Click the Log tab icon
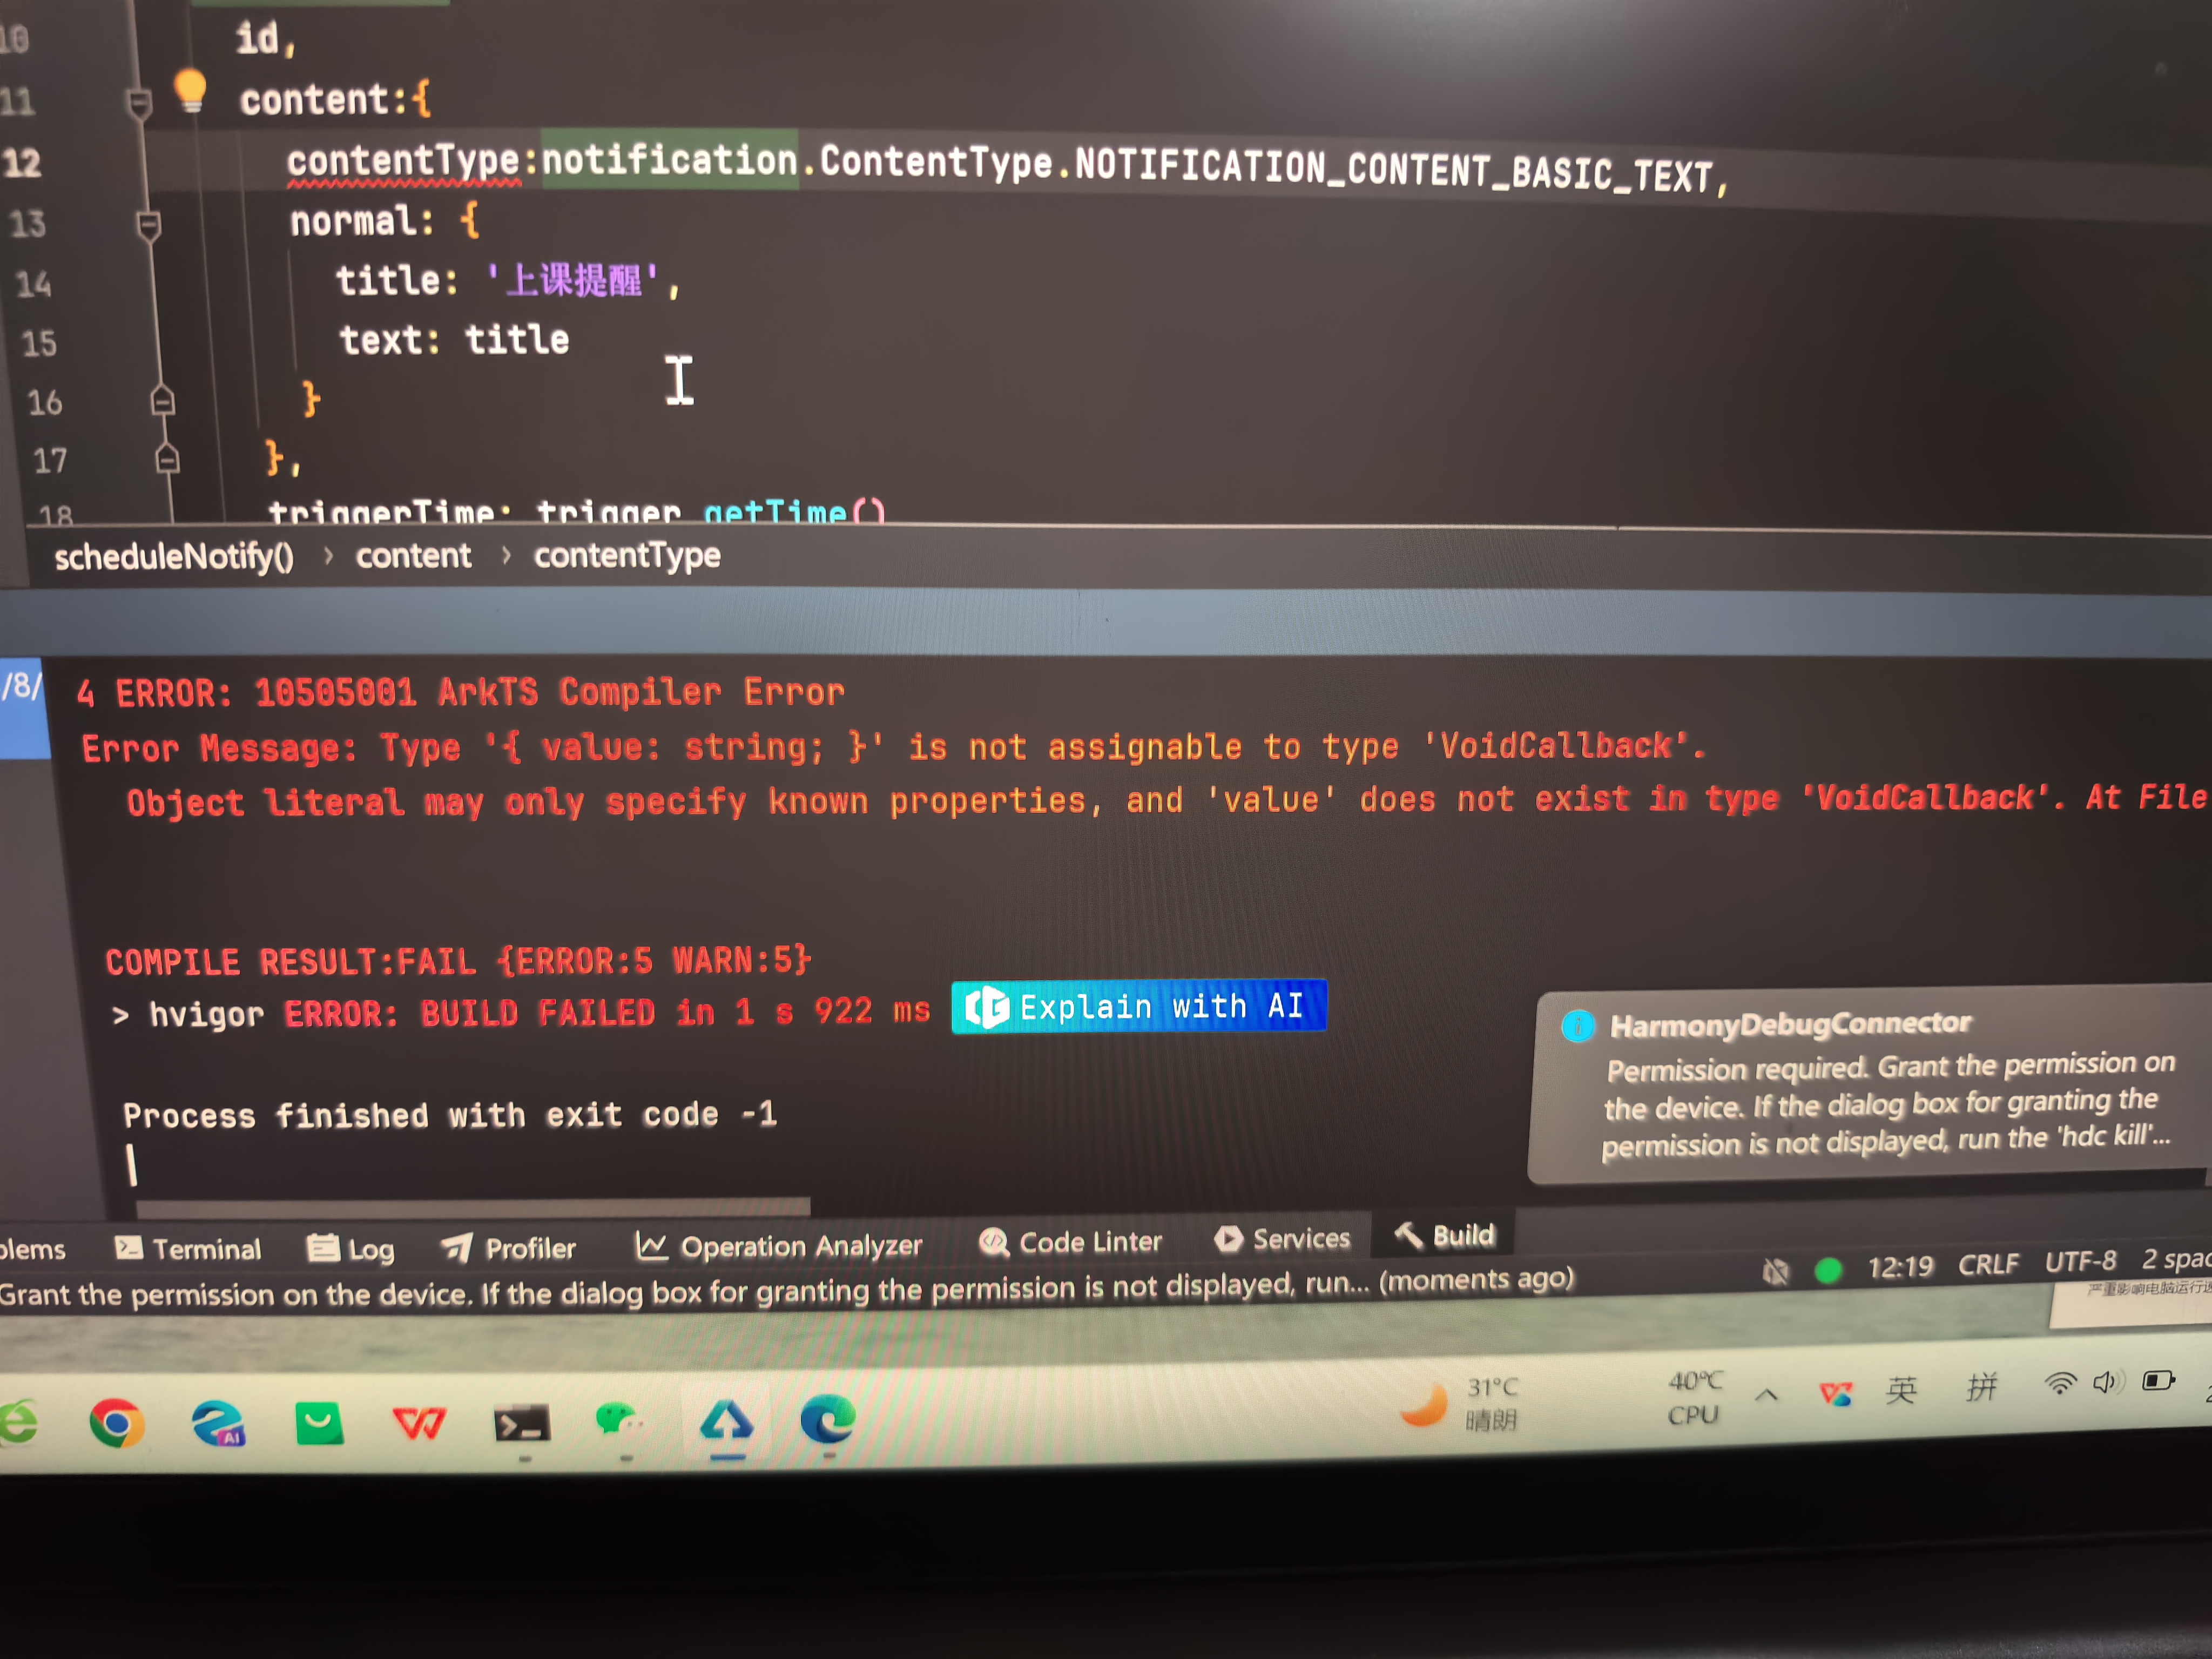This screenshot has width=2212, height=1659. pos(322,1248)
